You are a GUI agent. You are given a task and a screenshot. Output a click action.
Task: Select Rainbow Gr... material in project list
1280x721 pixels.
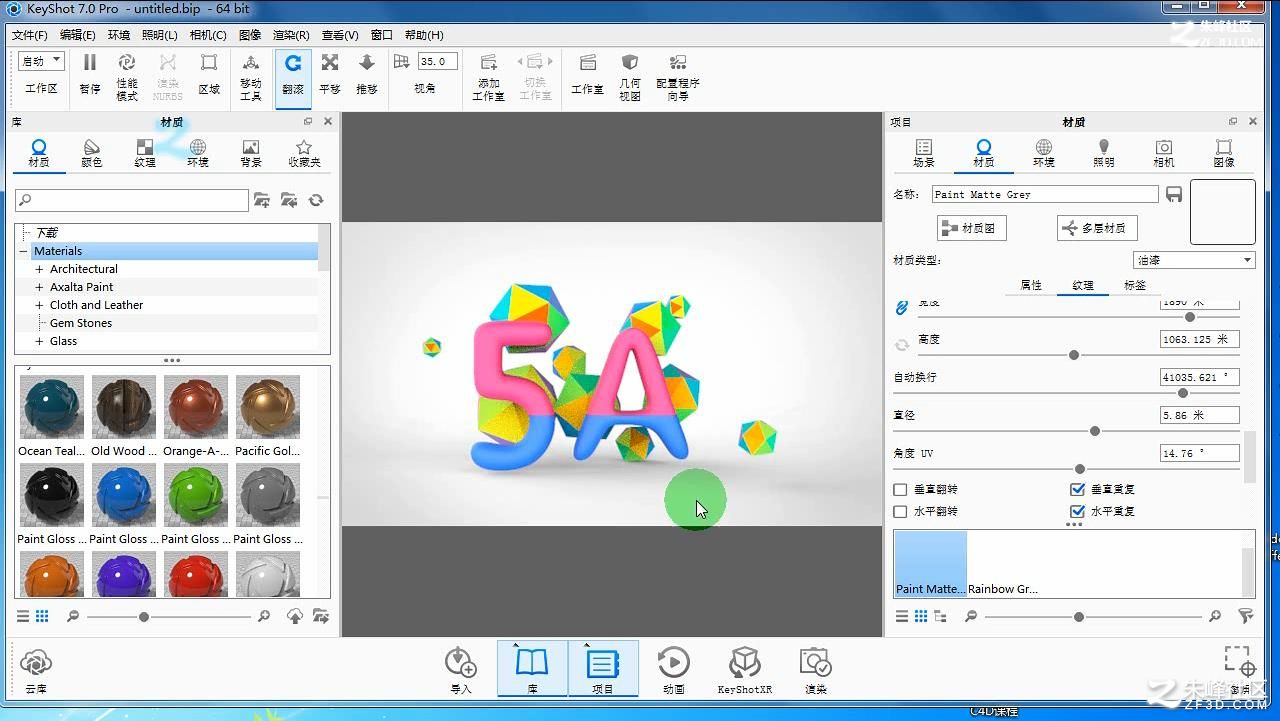point(1003,565)
